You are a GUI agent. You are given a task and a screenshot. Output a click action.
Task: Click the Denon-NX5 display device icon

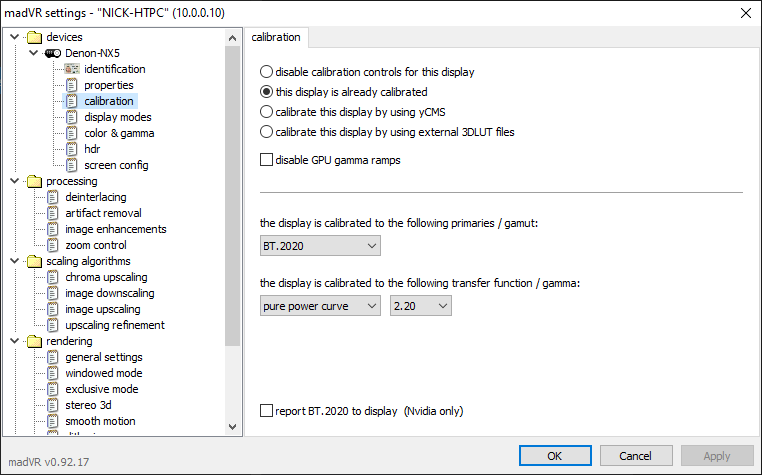click(53, 53)
